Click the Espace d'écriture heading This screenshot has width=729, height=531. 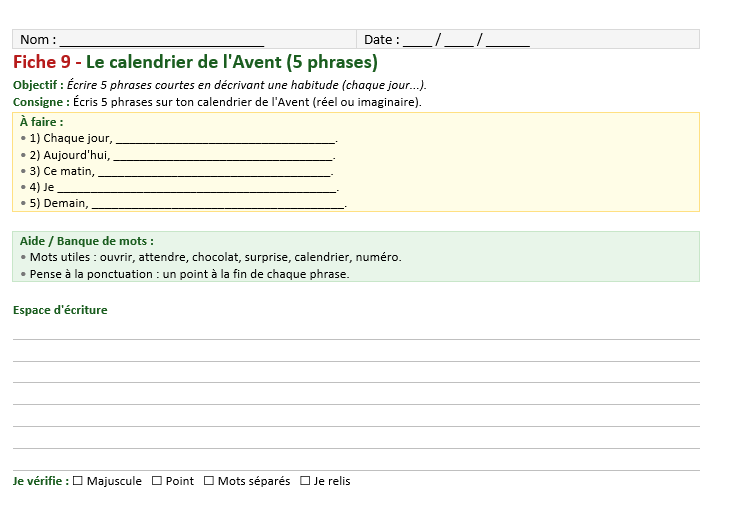click(60, 310)
